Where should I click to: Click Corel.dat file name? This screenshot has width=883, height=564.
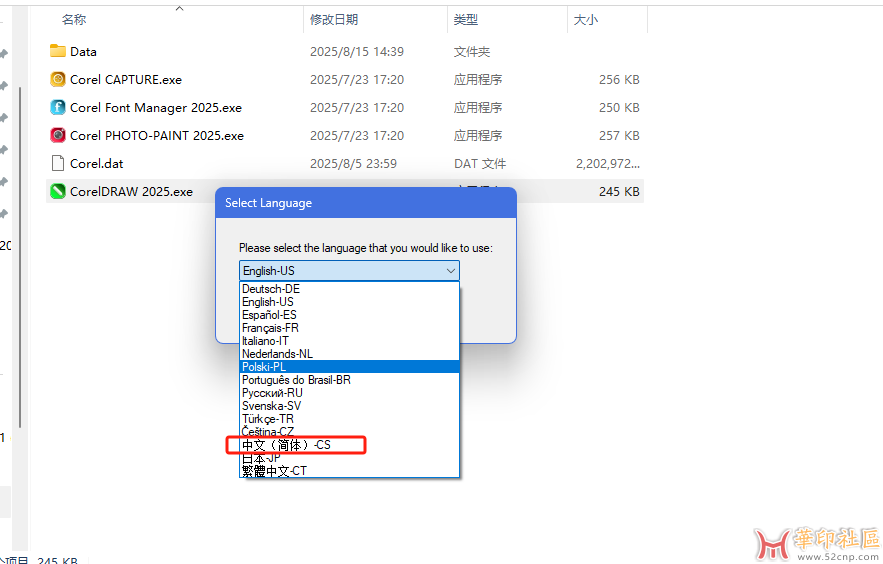click(96, 164)
